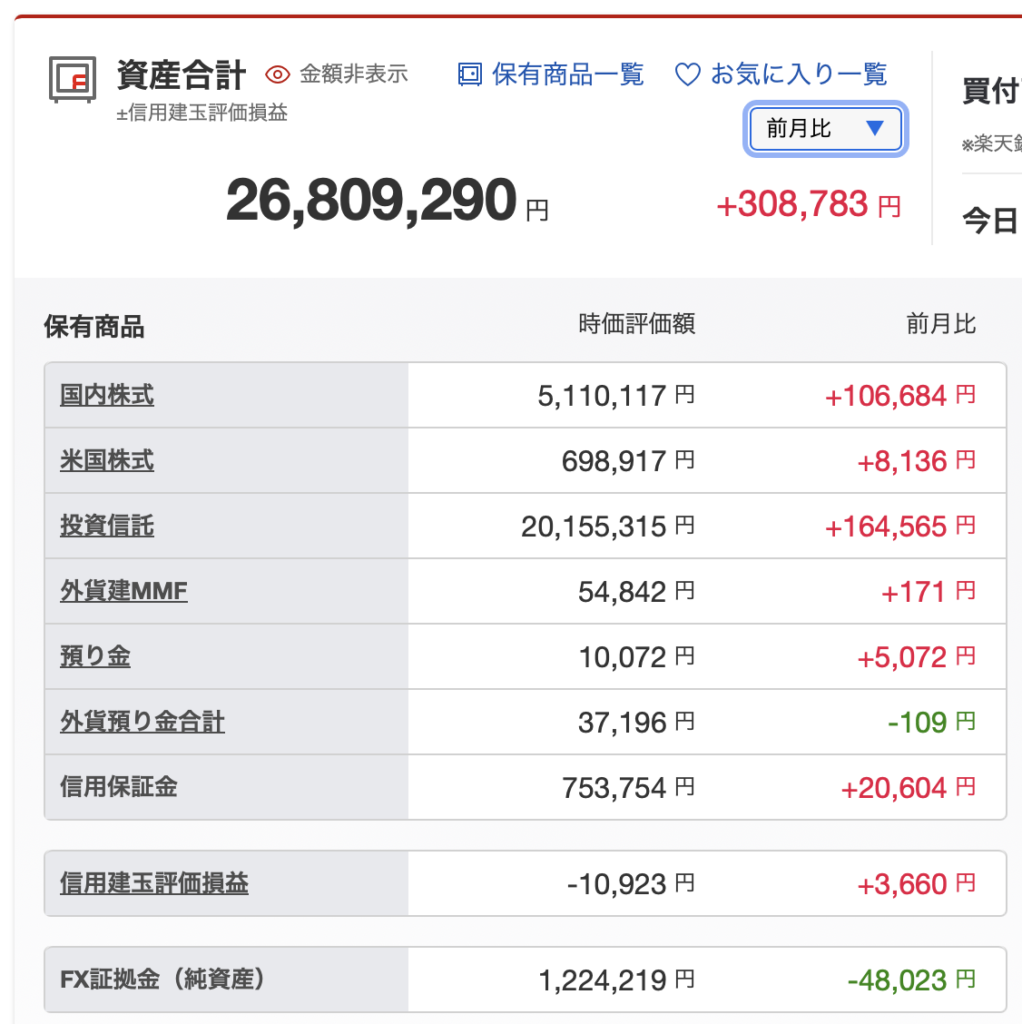This screenshot has width=1022, height=1024.
Task: Click the 信用保証金 change +20,604
Action: (893, 788)
